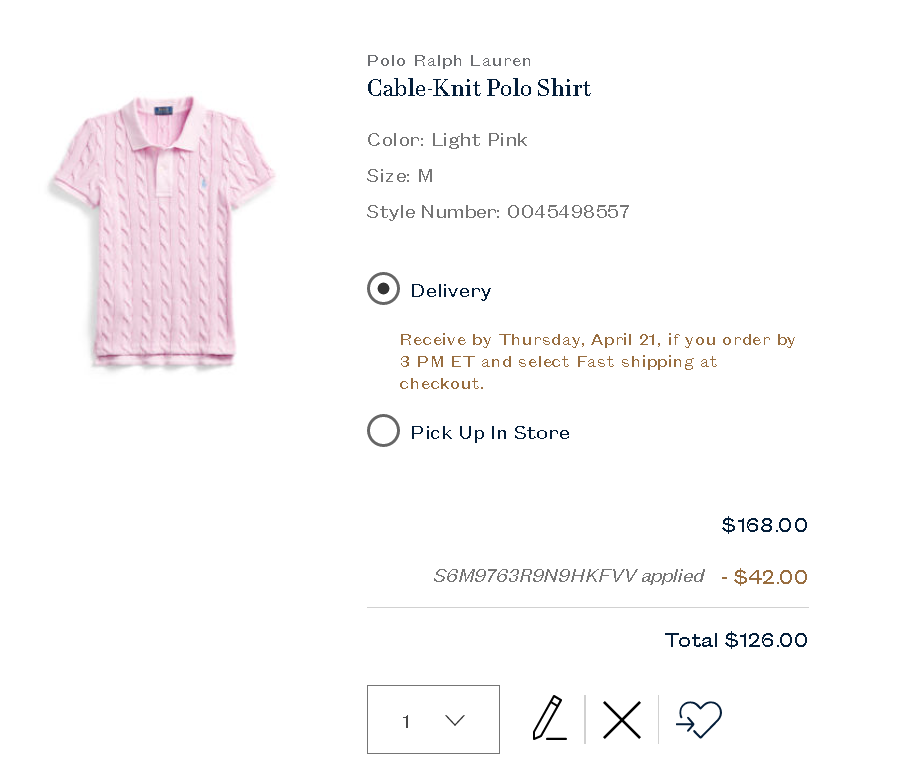The image size is (921, 780).
Task: Open the pink polo shirt product image
Action: click(163, 234)
